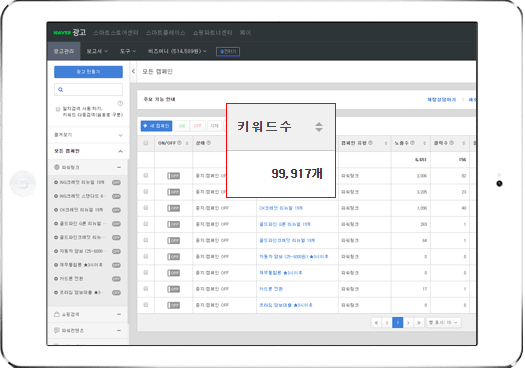Viewport: 525px width, 368px height.
Task: Tick the sidebar search option checkbox
Action: [58, 109]
